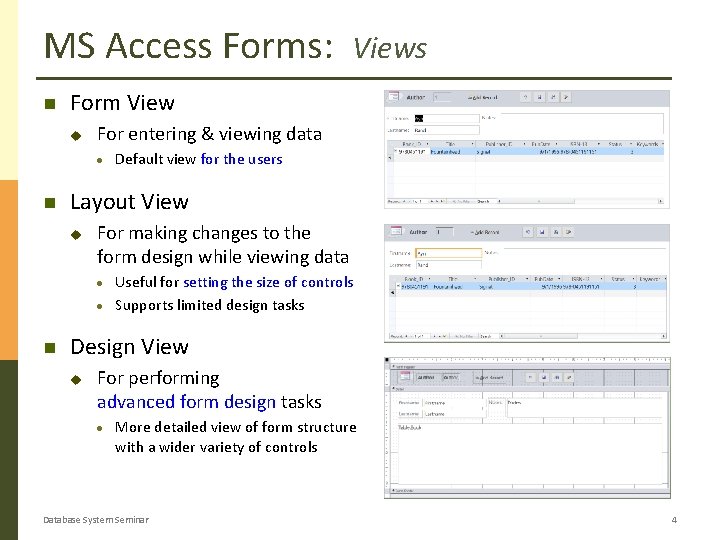This screenshot has width=720, height=540.
Task: Click the horizontal ruler in Design View
Action: point(530,360)
